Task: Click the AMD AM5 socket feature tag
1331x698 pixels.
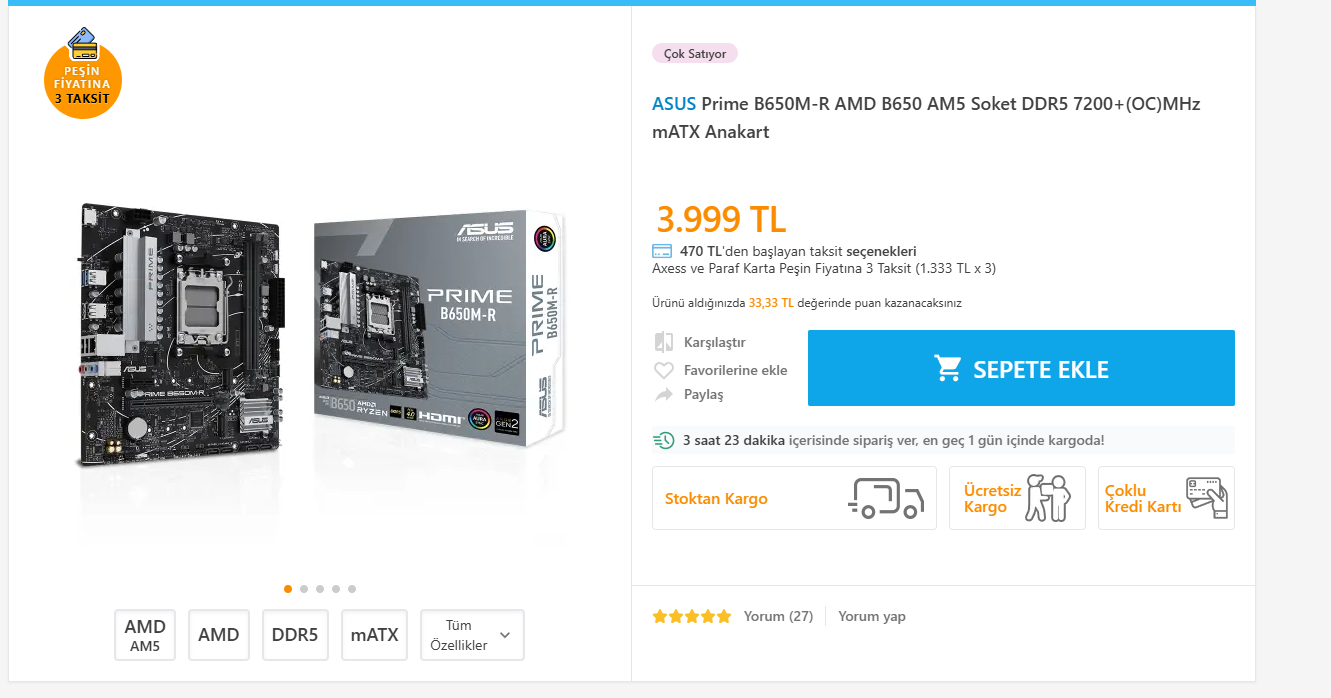Action: pyautogui.click(x=145, y=635)
